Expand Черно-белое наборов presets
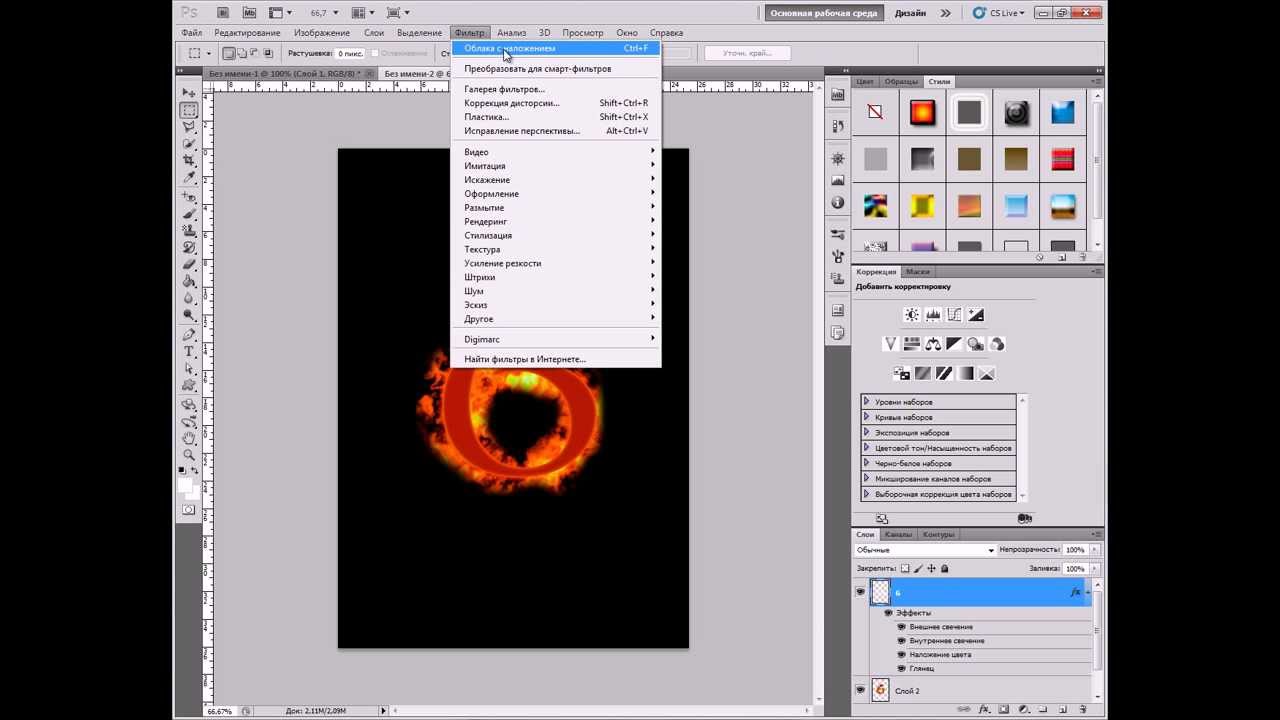The width and height of the screenshot is (1280, 720). [867, 464]
